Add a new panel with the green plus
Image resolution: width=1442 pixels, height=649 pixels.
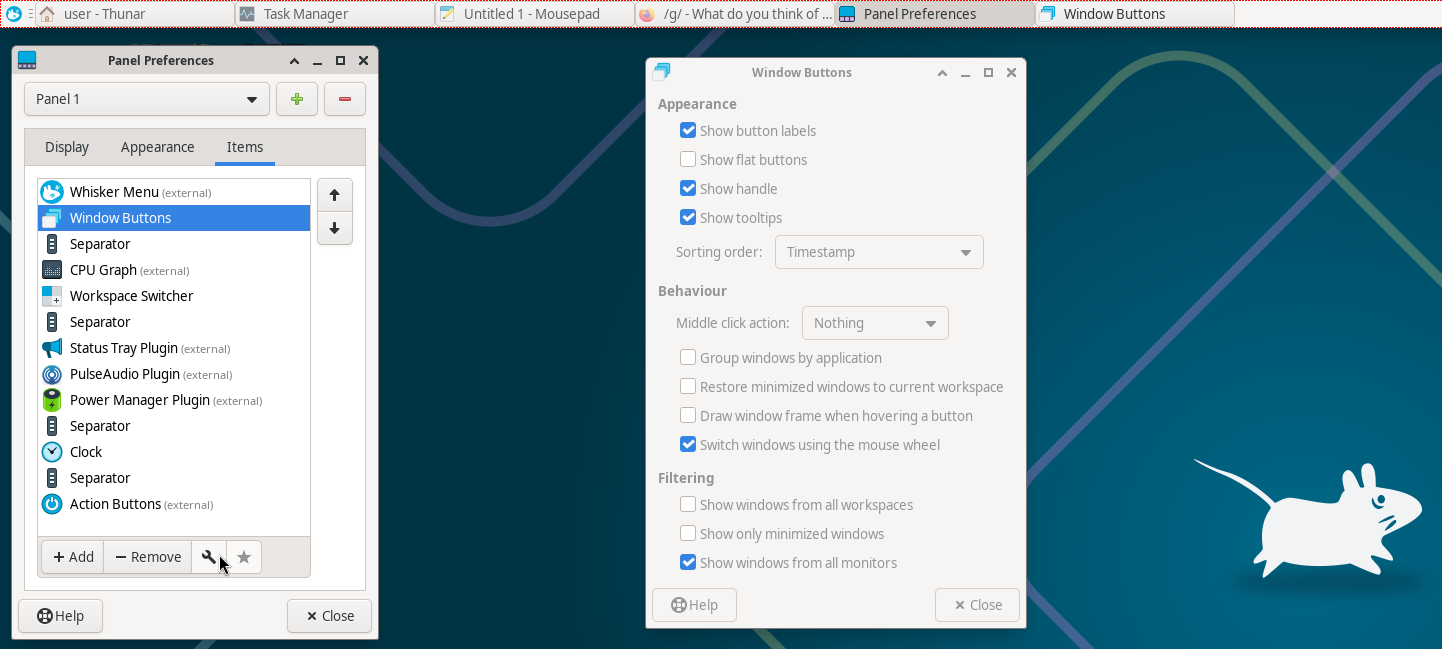click(297, 99)
